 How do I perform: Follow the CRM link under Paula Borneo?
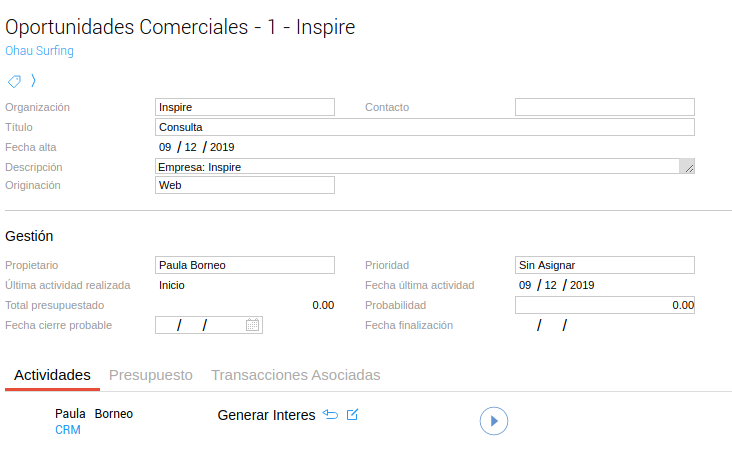tap(68, 430)
